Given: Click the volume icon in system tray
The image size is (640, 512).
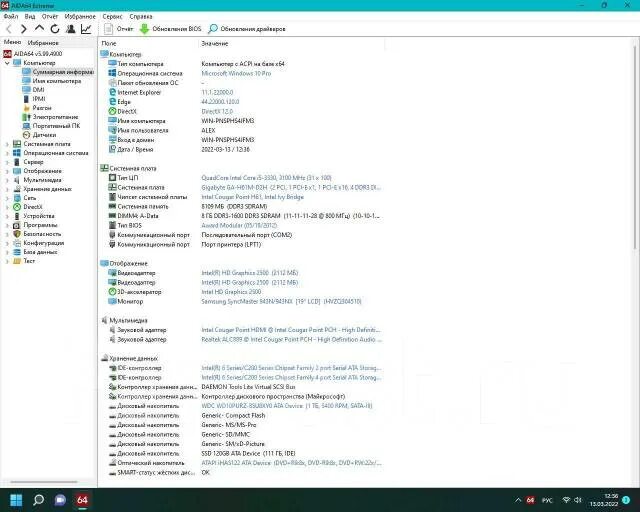Looking at the screenshot, I should (x=578, y=500).
